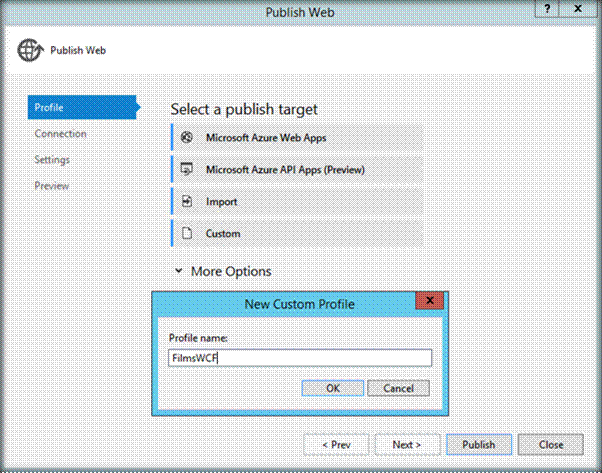Click the < Prev button
This screenshot has height=473, width=602.
(336, 445)
